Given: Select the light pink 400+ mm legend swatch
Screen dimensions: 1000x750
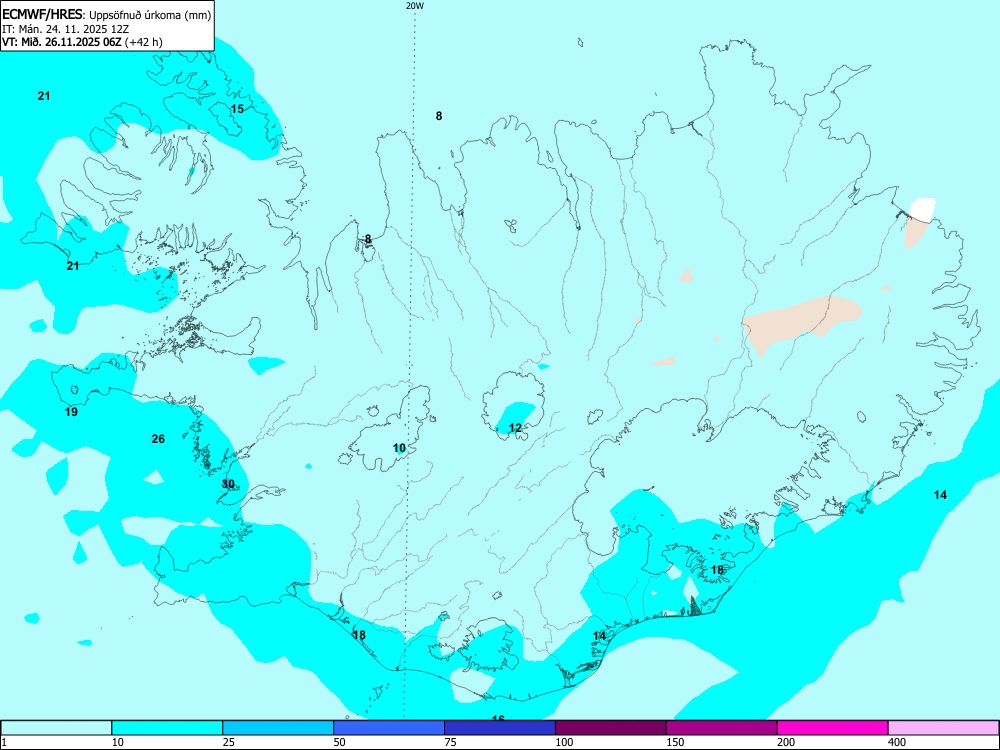Looking at the screenshot, I should pos(944,728).
